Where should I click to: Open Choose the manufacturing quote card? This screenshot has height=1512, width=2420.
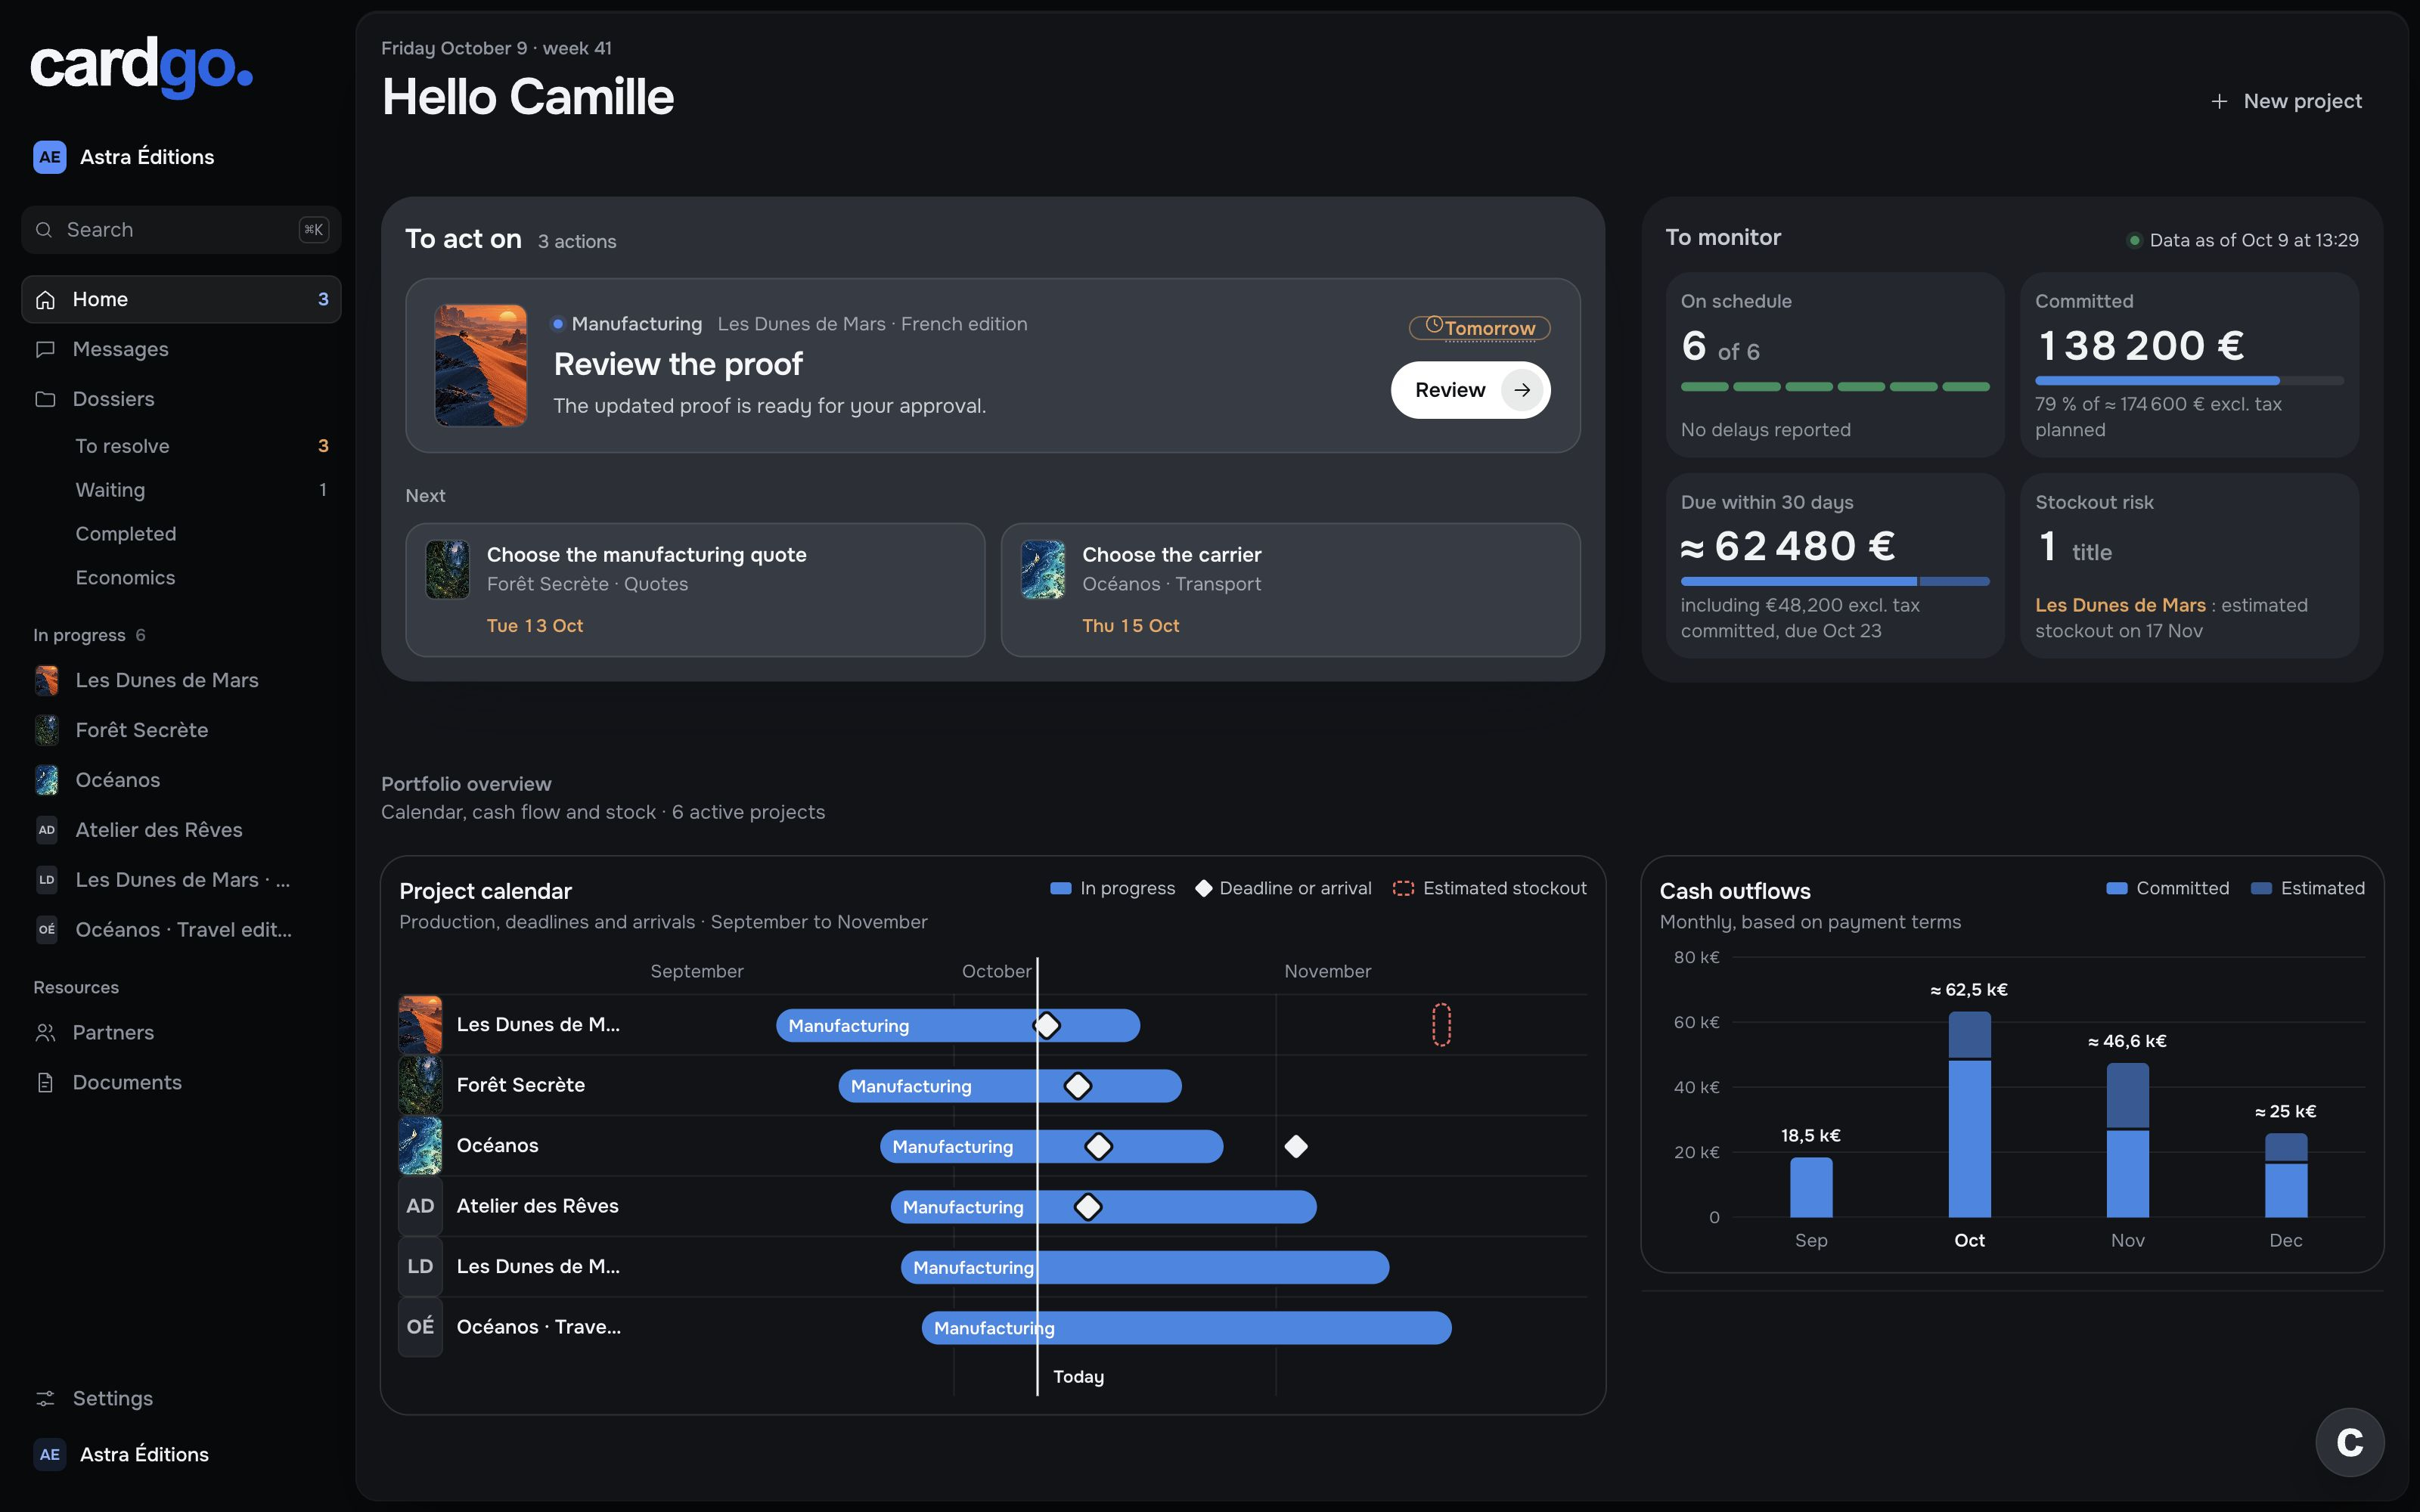(x=695, y=590)
